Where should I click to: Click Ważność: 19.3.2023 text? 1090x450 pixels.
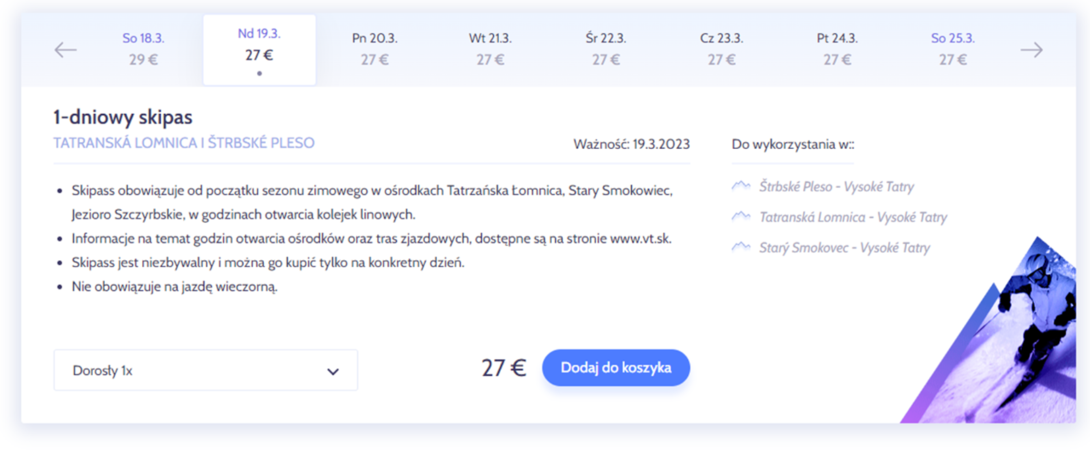point(632,145)
